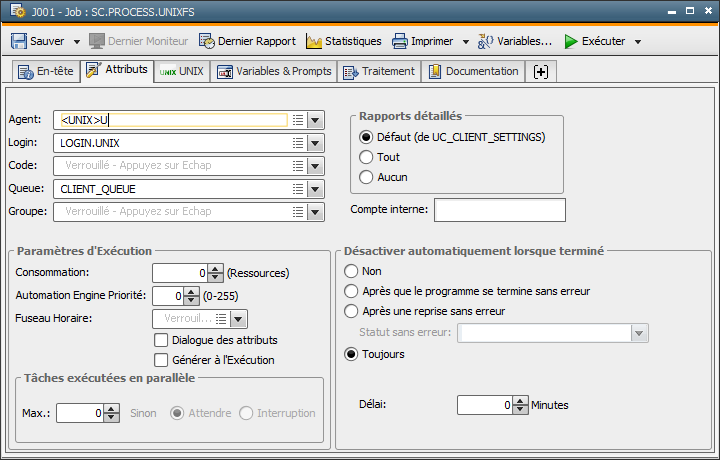Open the UNIX tab
Viewport: 720px width, 460px height.
click(x=181, y=71)
